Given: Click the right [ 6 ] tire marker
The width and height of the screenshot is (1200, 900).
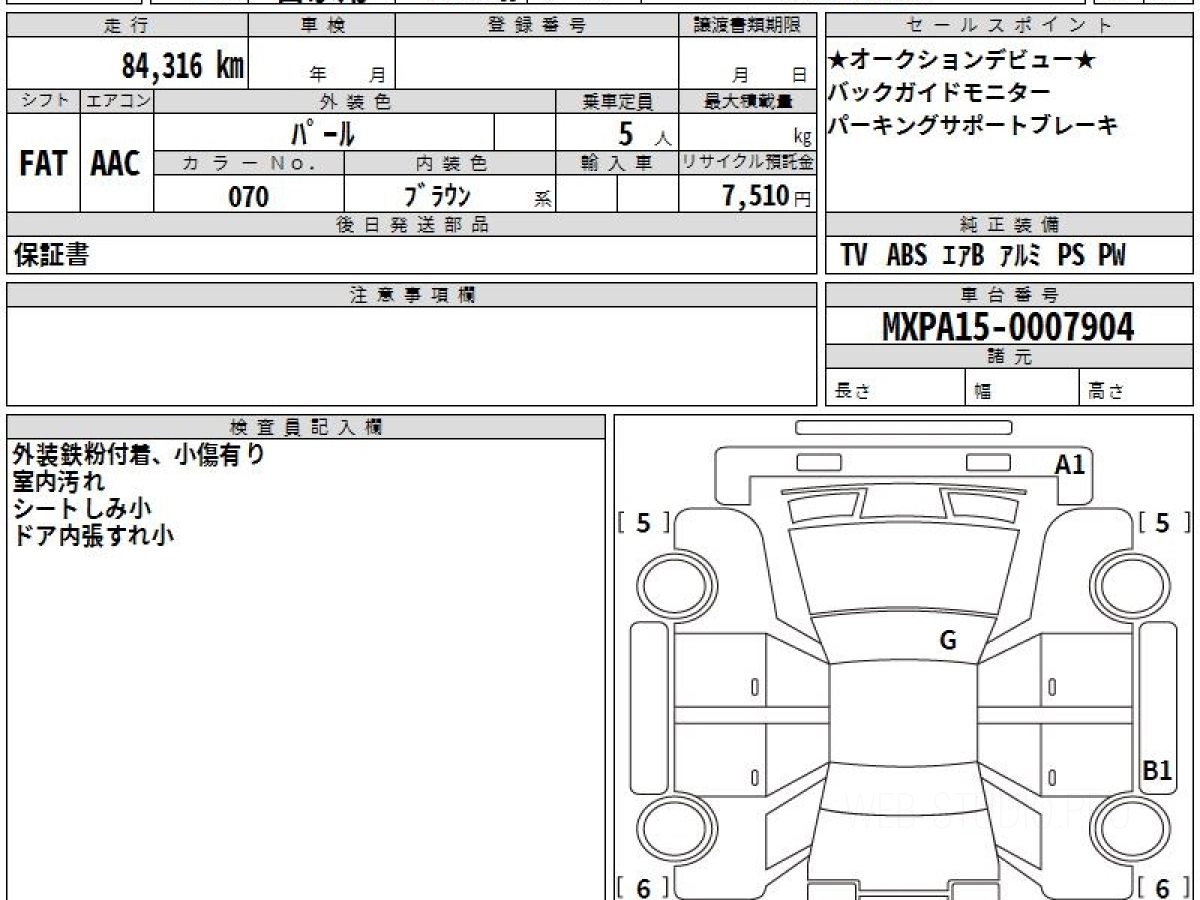Looking at the screenshot, I should coord(1164,888).
